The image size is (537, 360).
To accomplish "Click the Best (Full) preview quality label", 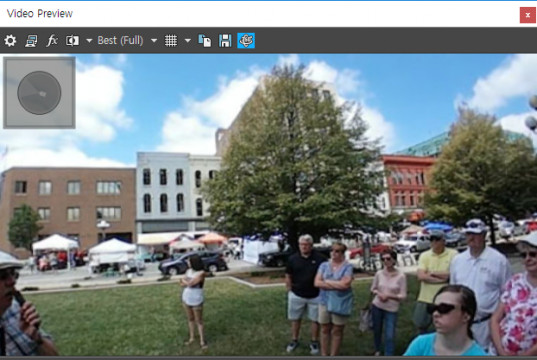I will click(120, 40).
